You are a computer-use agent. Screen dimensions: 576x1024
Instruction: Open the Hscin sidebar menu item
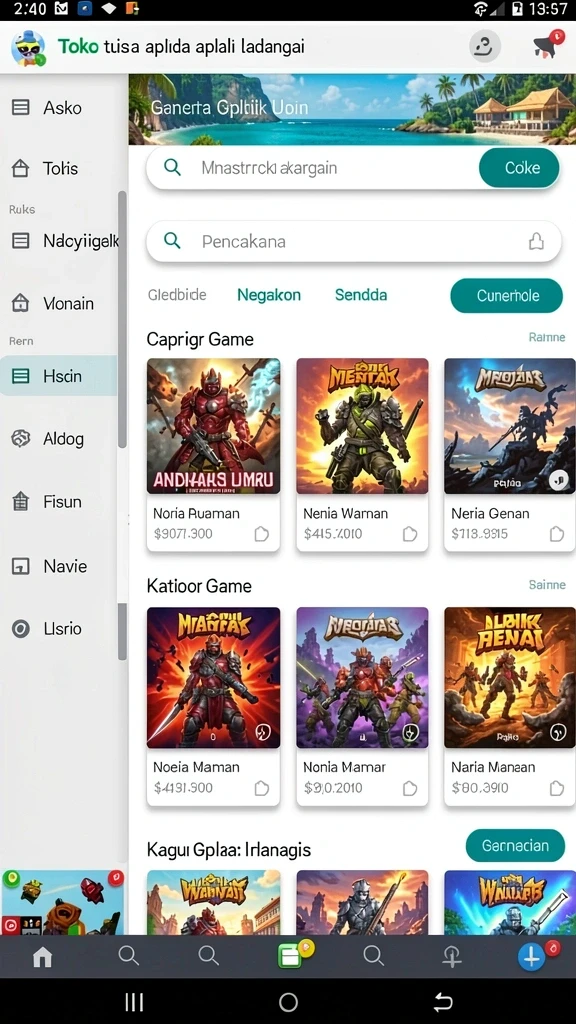tap(59, 376)
